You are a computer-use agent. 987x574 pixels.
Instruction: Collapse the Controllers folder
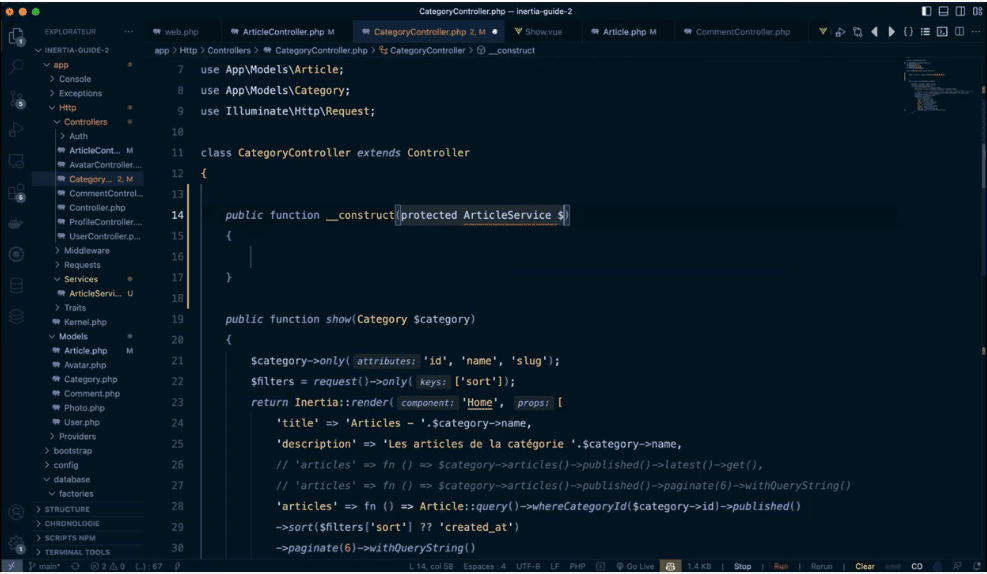click(85, 122)
